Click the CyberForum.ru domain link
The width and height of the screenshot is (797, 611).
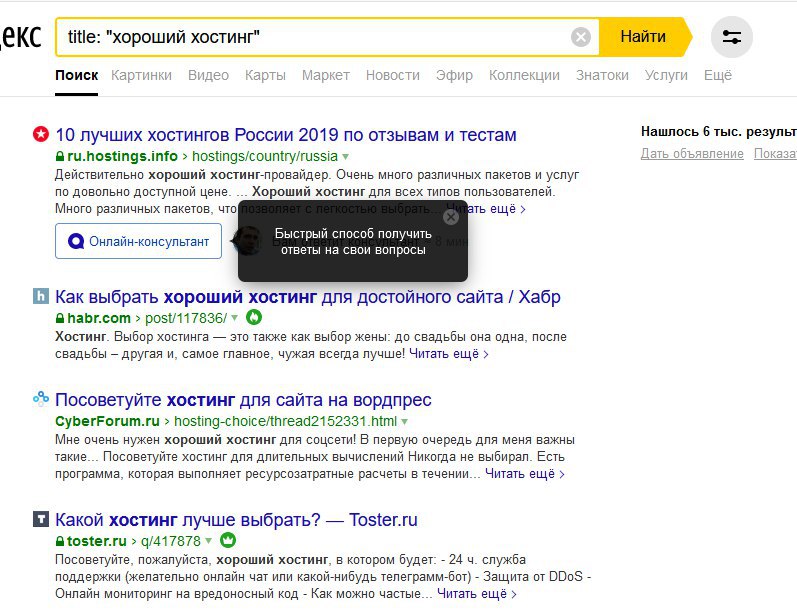[108, 421]
